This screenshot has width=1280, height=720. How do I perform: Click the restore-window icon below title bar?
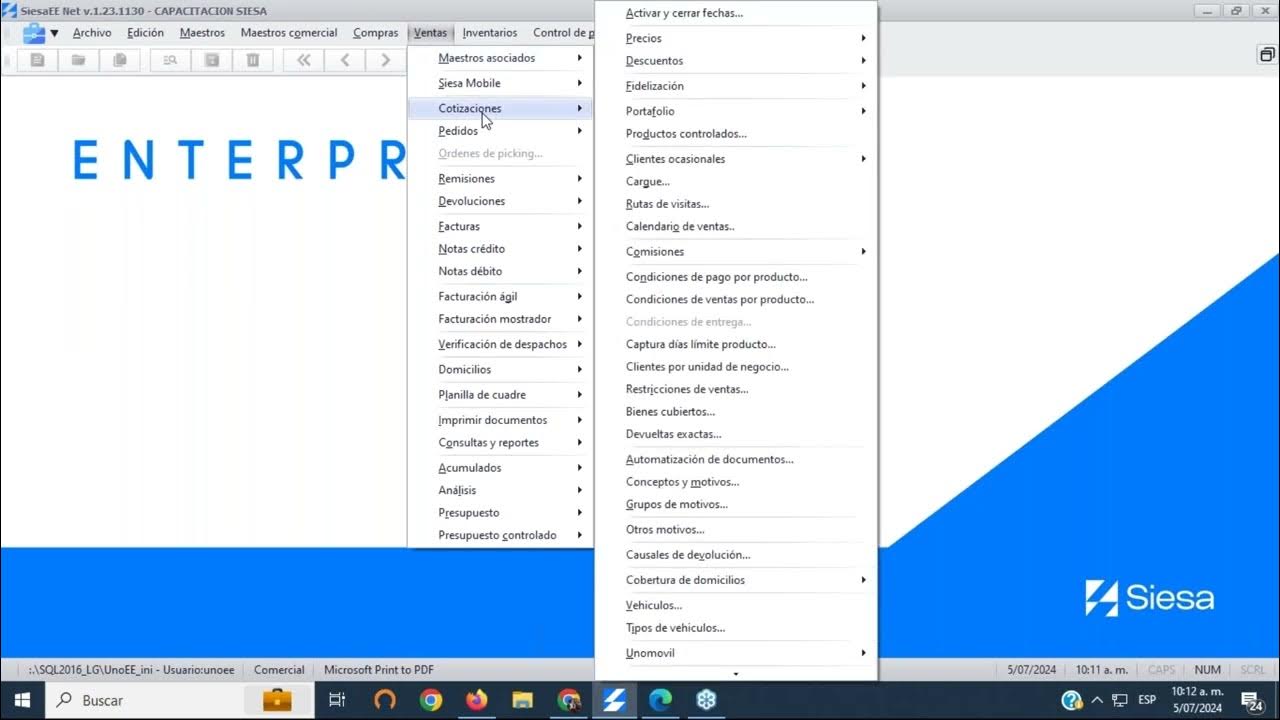coord(1266,55)
